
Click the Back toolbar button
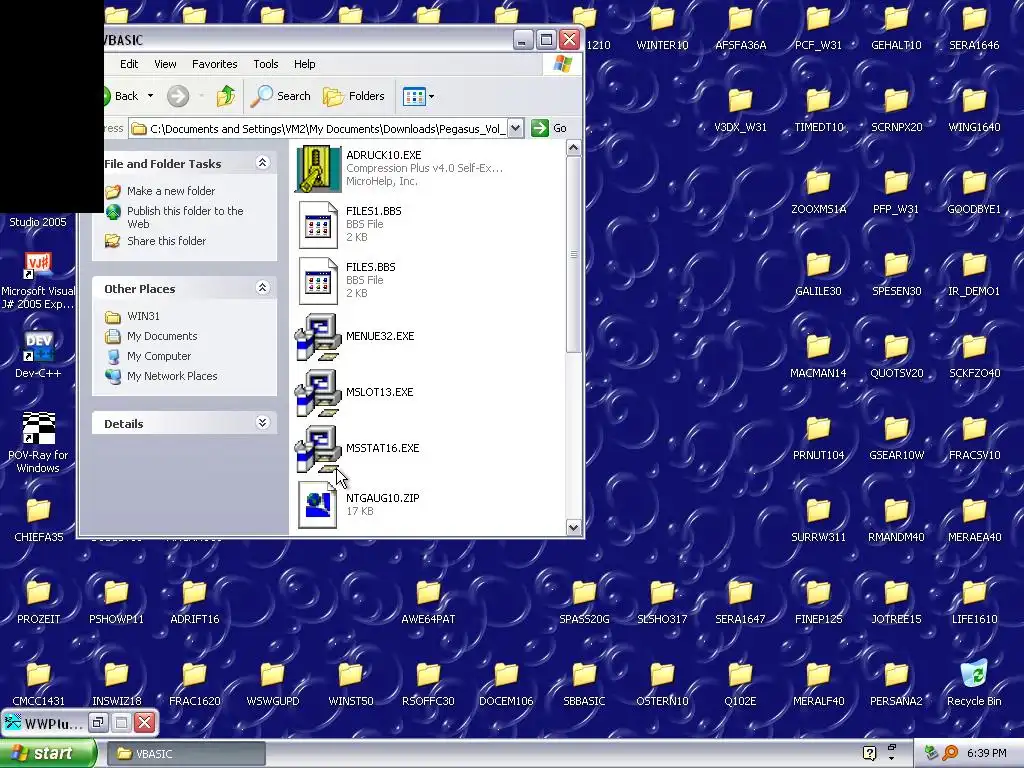pyautogui.click(x=121, y=96)
